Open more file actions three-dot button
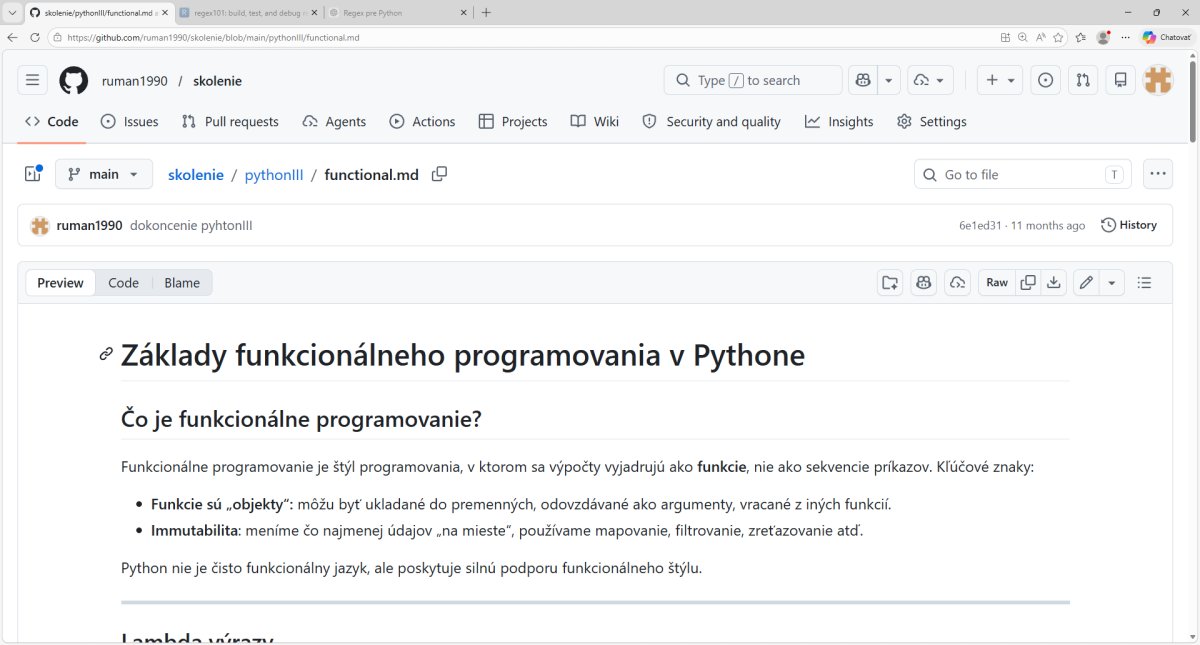This screenshot has height=645, width=1200. 1158,174
